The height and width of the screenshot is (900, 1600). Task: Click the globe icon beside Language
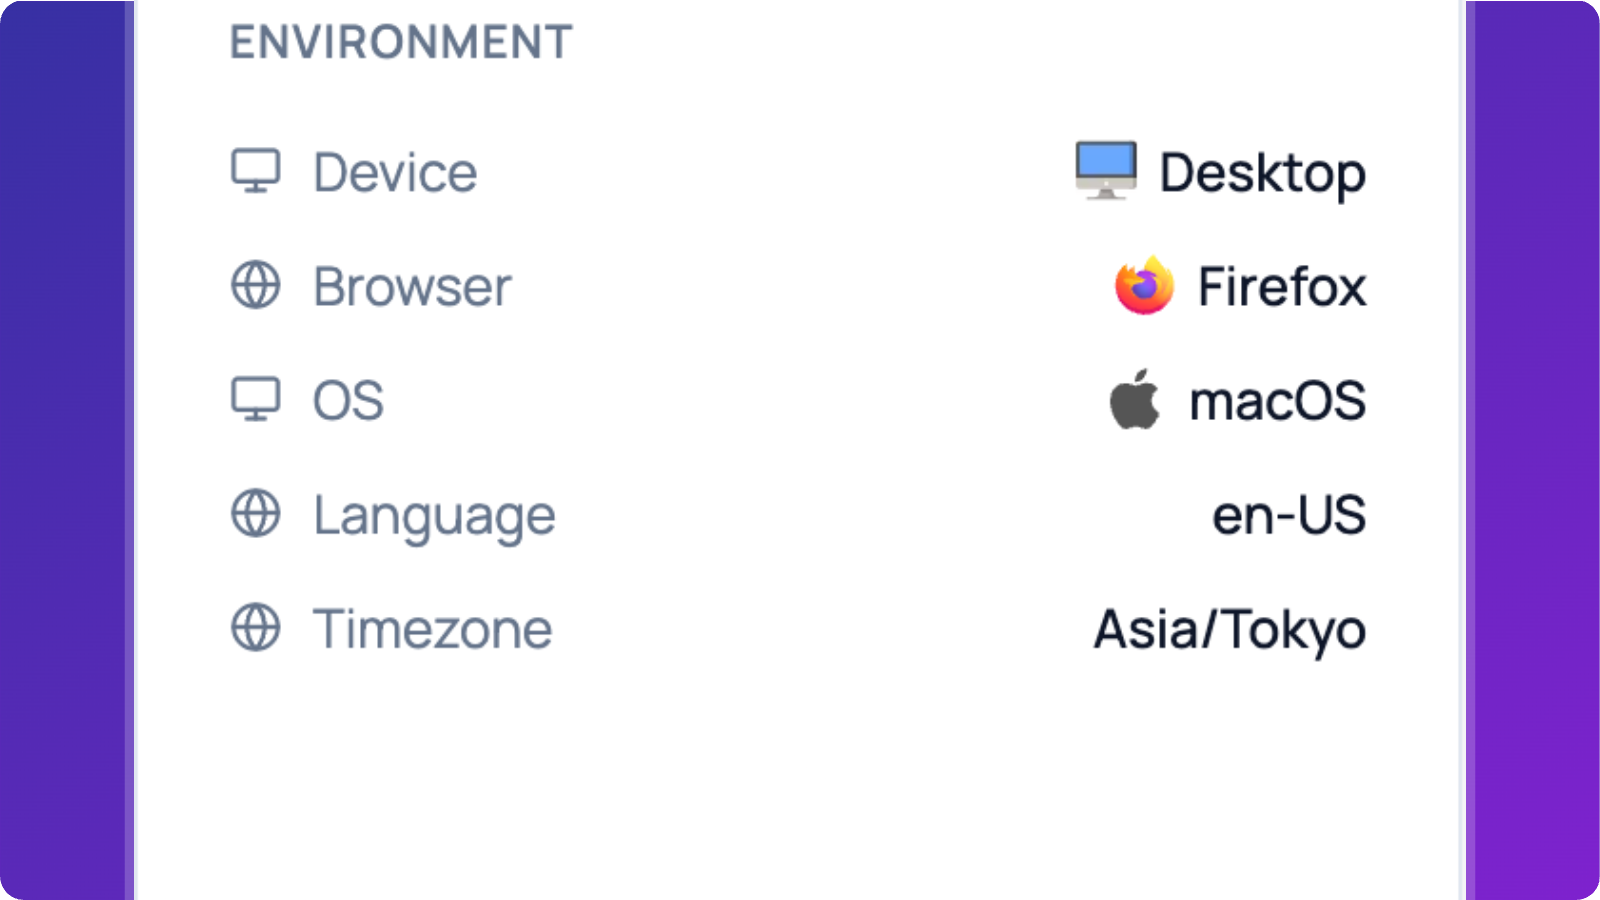click(x=256, y=514)
